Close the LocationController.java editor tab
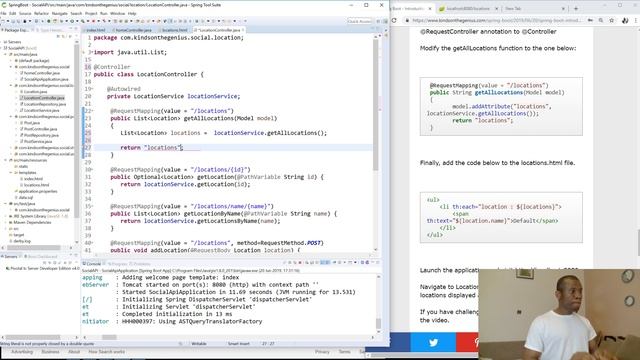Viewport: 640px width, 360px height. (243, 30)
